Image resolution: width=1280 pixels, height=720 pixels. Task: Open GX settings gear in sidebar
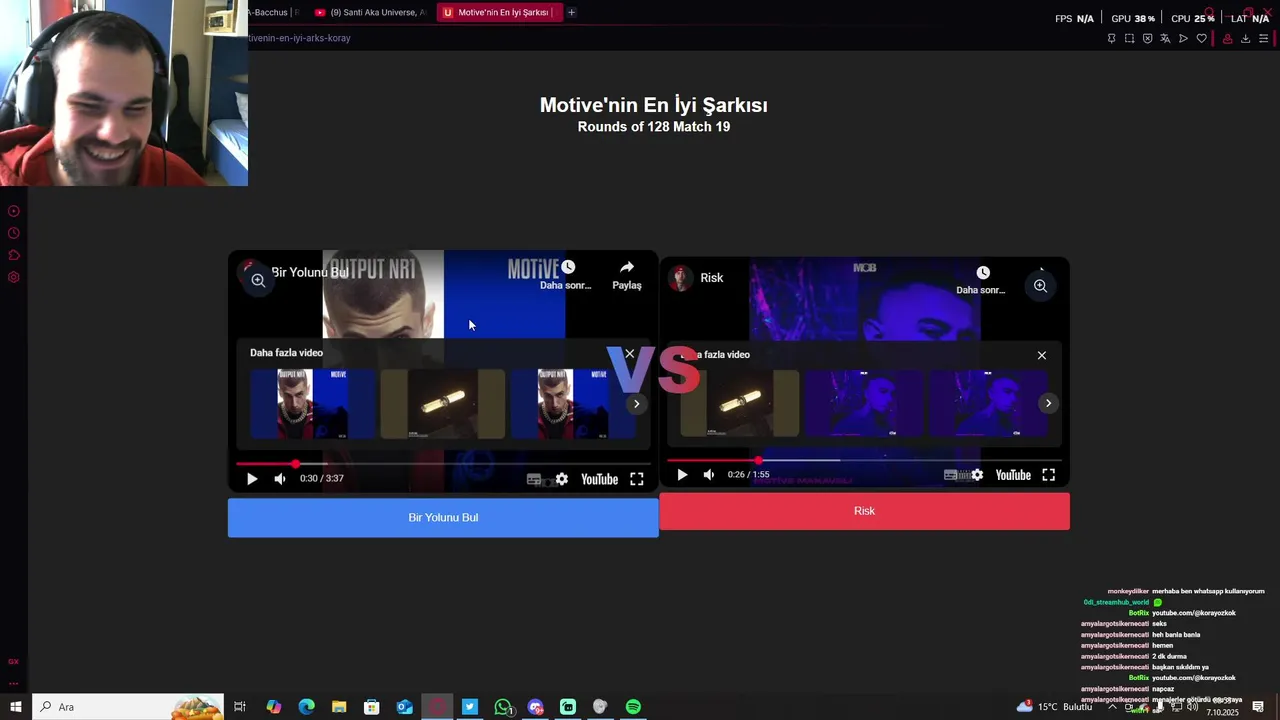[x=14, y=277]
